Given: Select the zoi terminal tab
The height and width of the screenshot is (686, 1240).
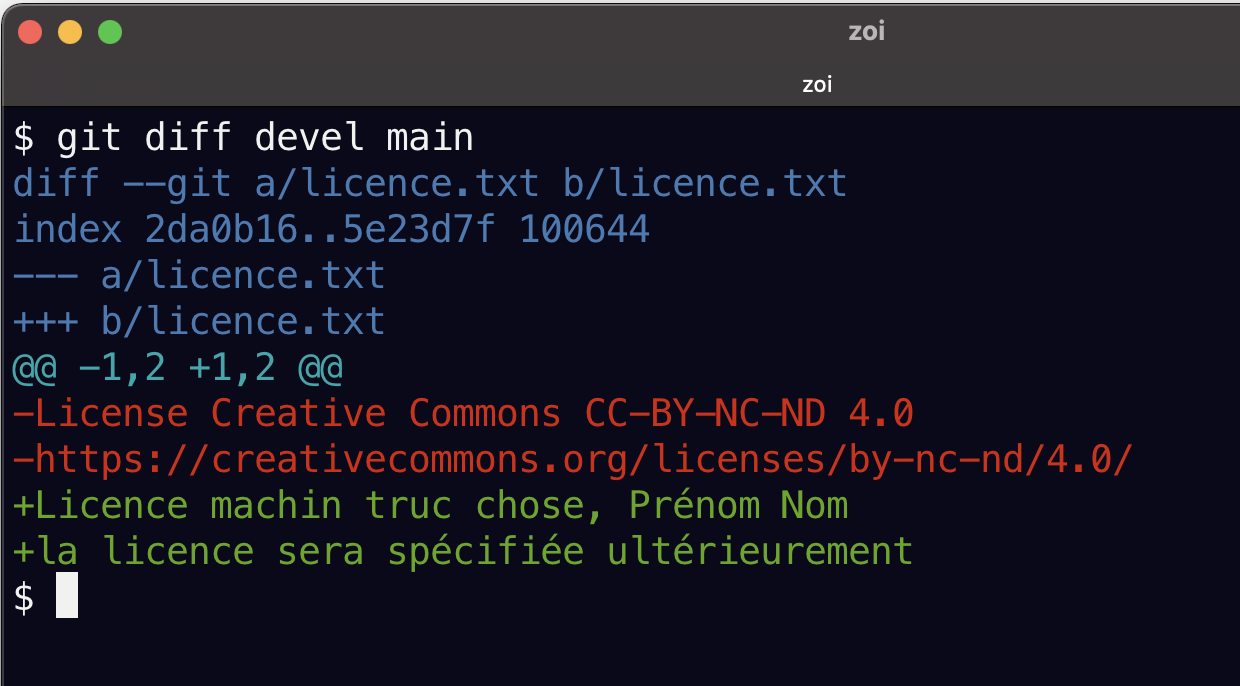Looking at the screenshot, I should 817,85.
